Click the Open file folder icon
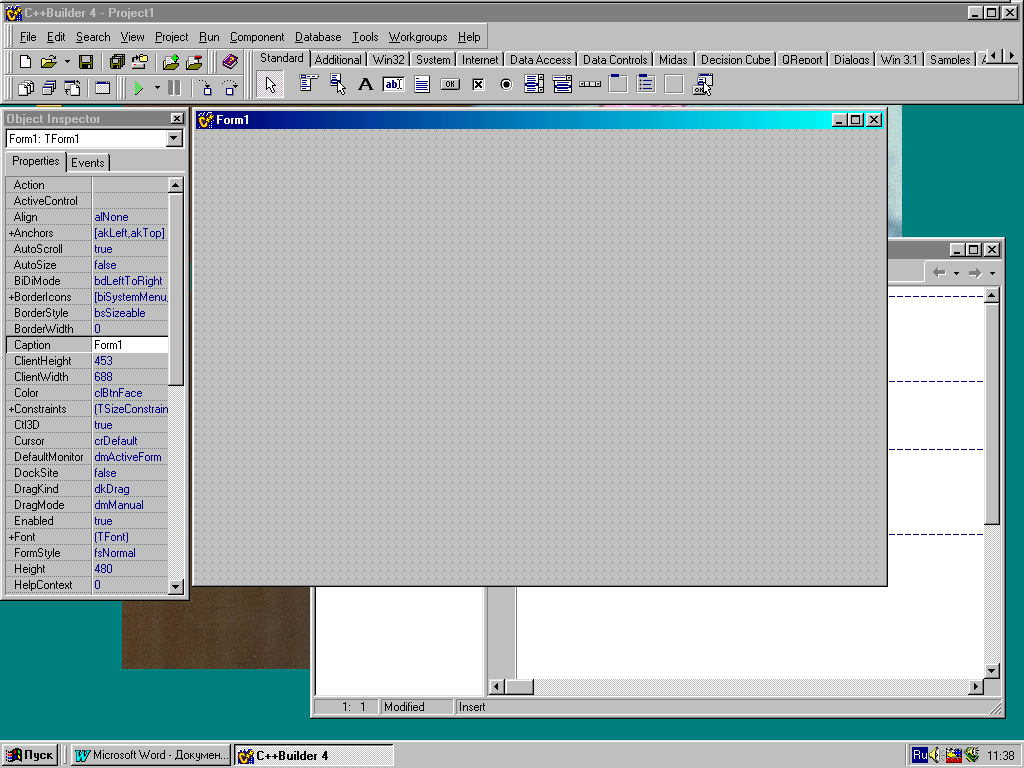1024x768 pixels. click(48, 62)
